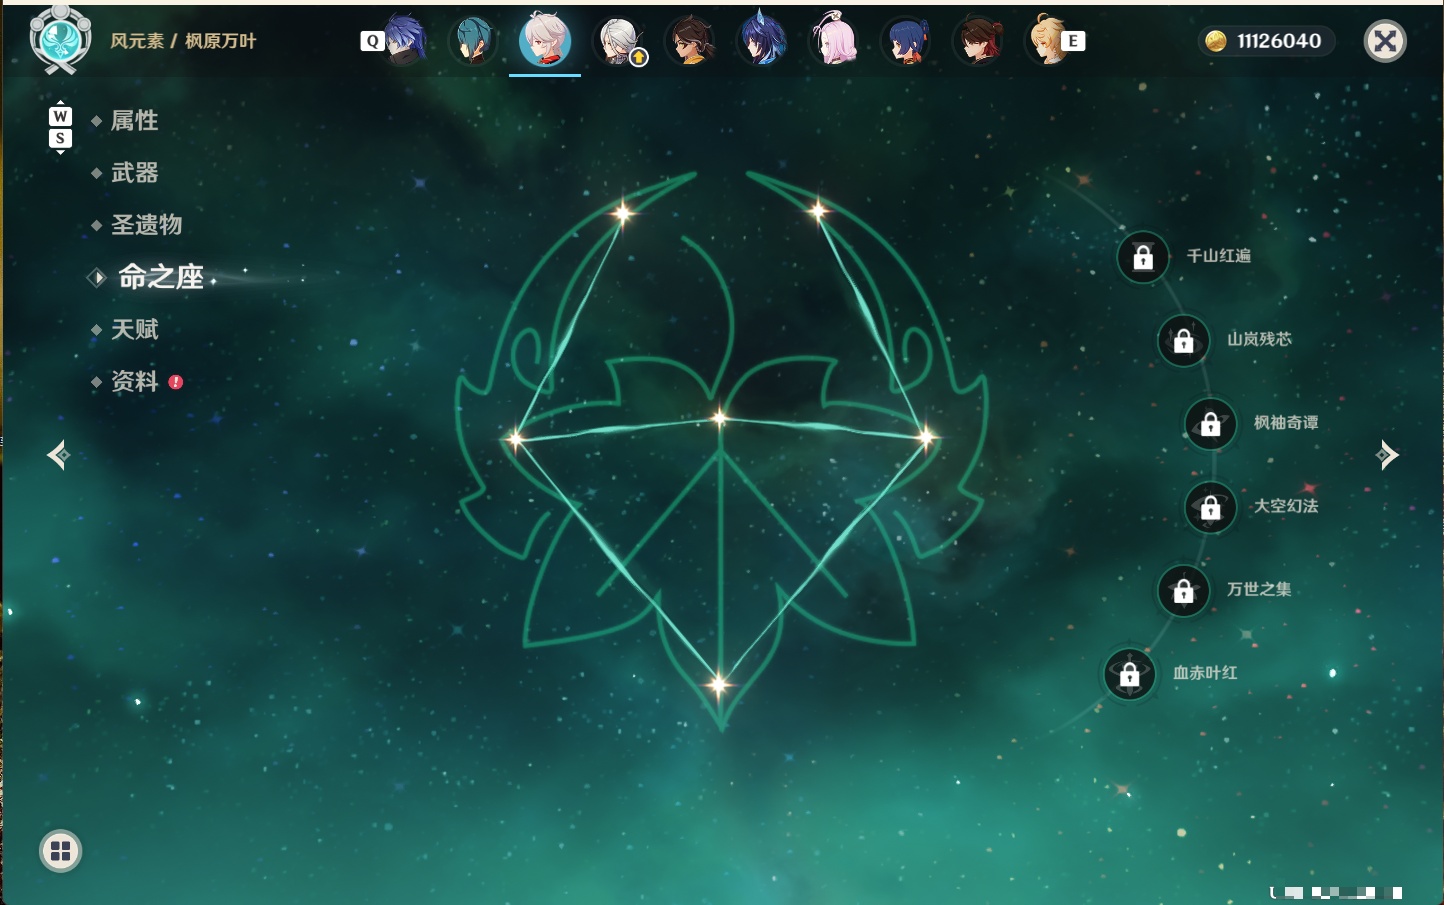
Task: Go to the 圣遗物 artifacts tab
Action: click(x=146, y=225)
